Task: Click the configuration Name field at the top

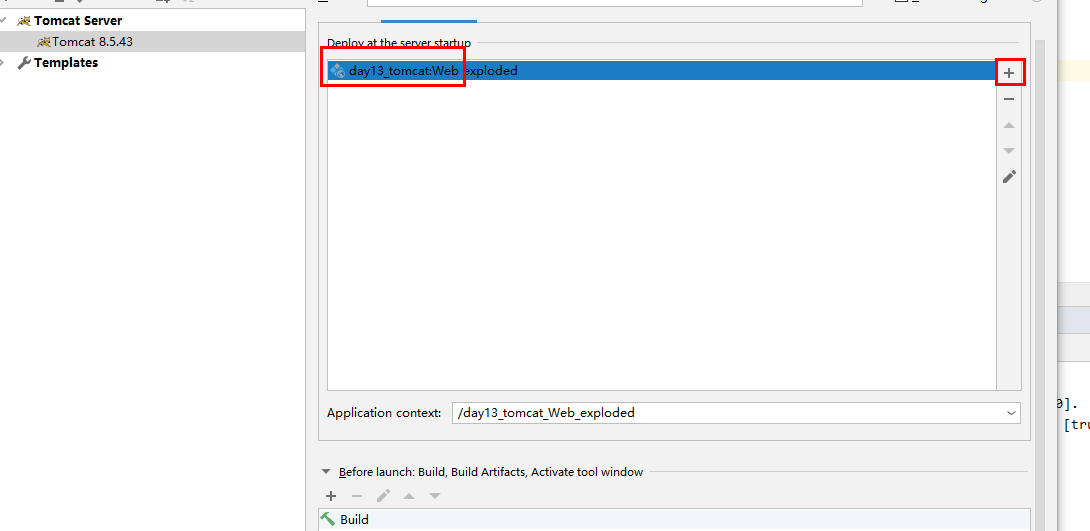Action: pyautogui.click(x=615, y=2)
